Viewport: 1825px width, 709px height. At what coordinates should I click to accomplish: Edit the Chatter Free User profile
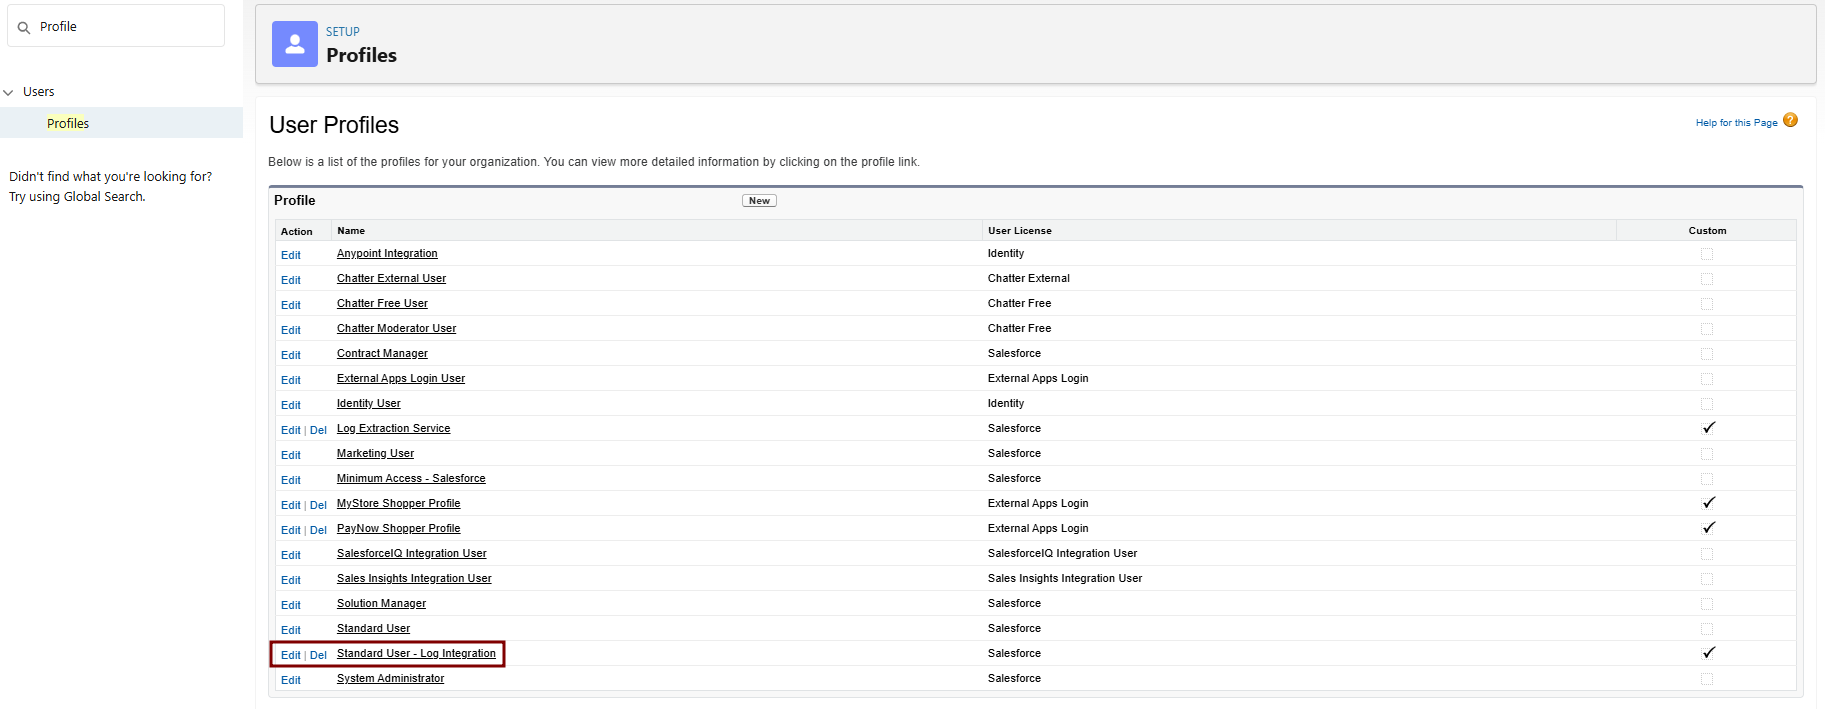coord(290,305)
